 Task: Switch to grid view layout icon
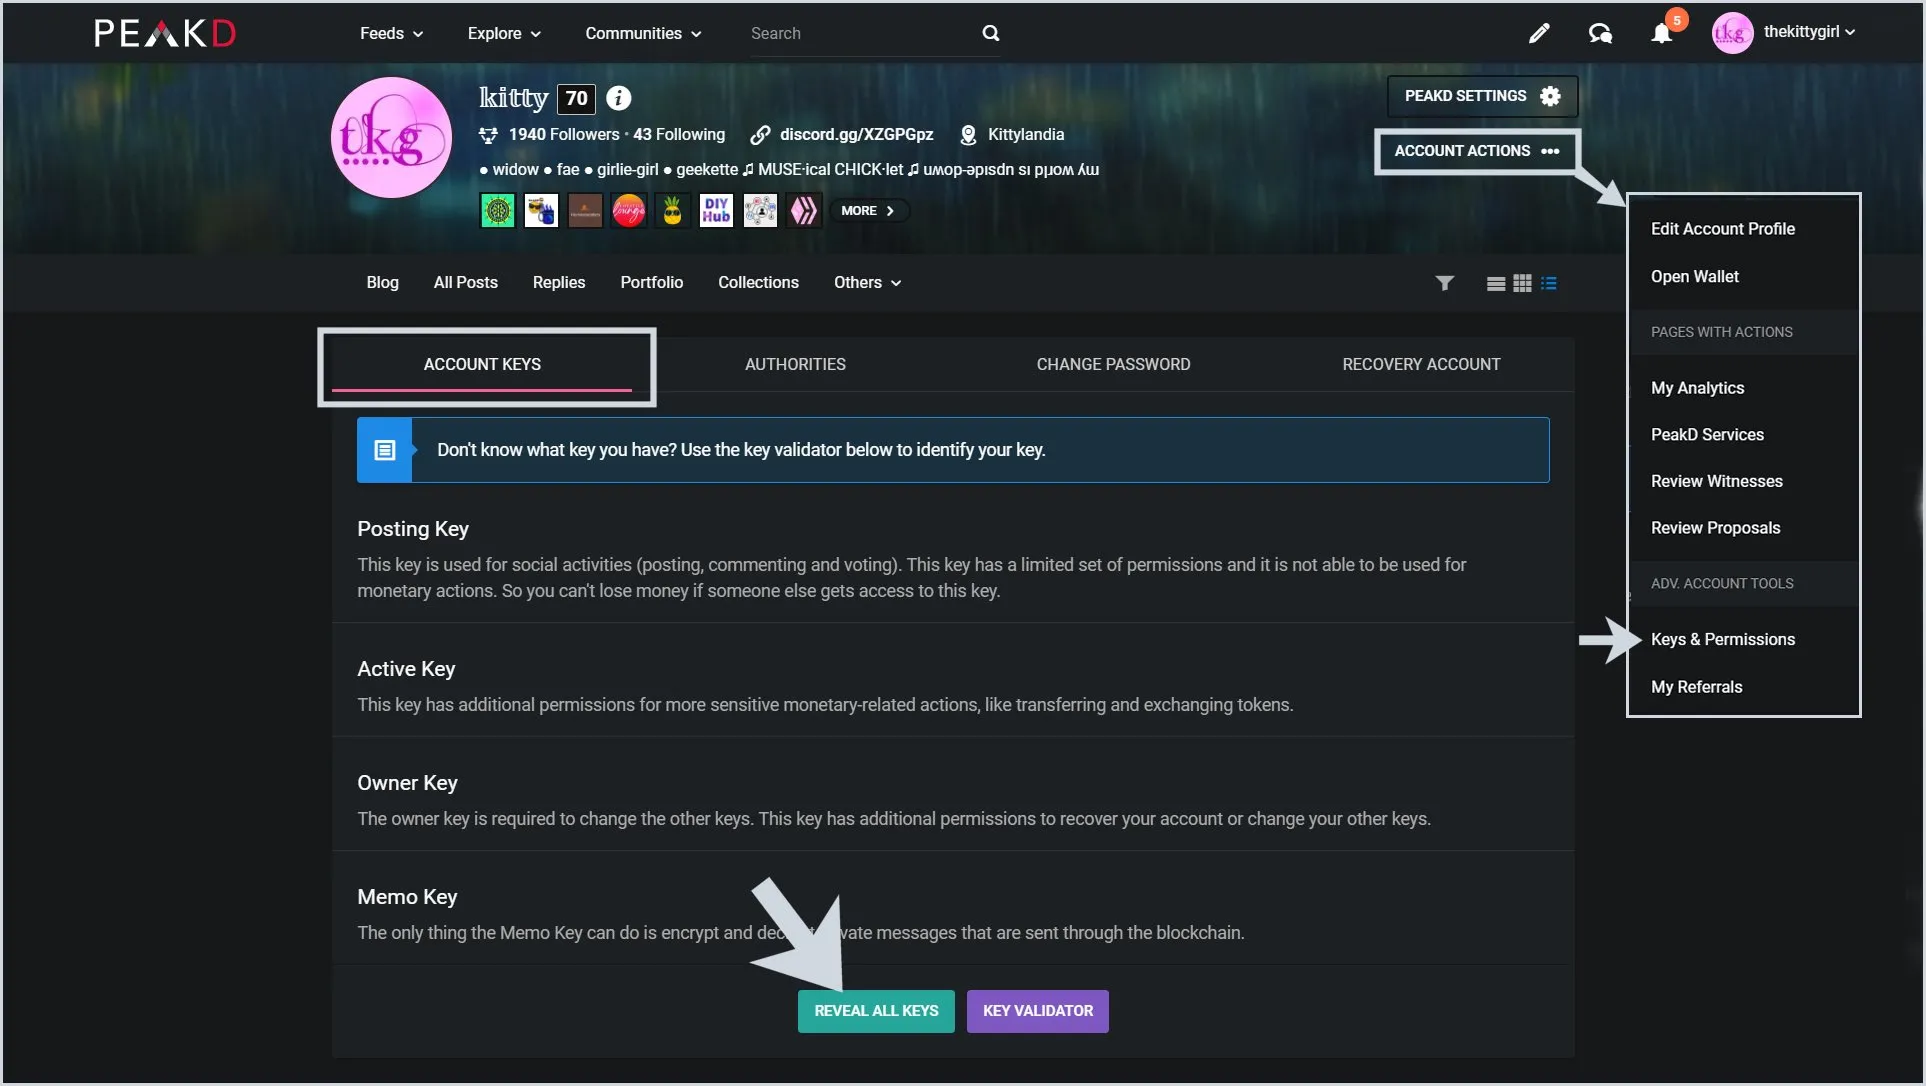pos(1522,283)
